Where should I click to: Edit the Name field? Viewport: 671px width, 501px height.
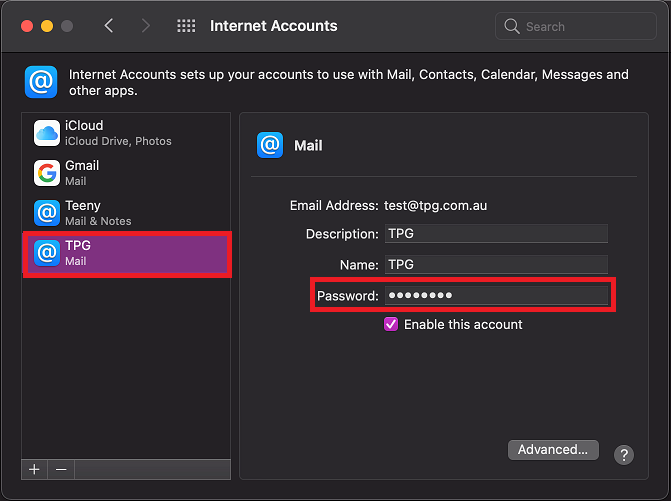pyautogui.click(x=496, y=264)
